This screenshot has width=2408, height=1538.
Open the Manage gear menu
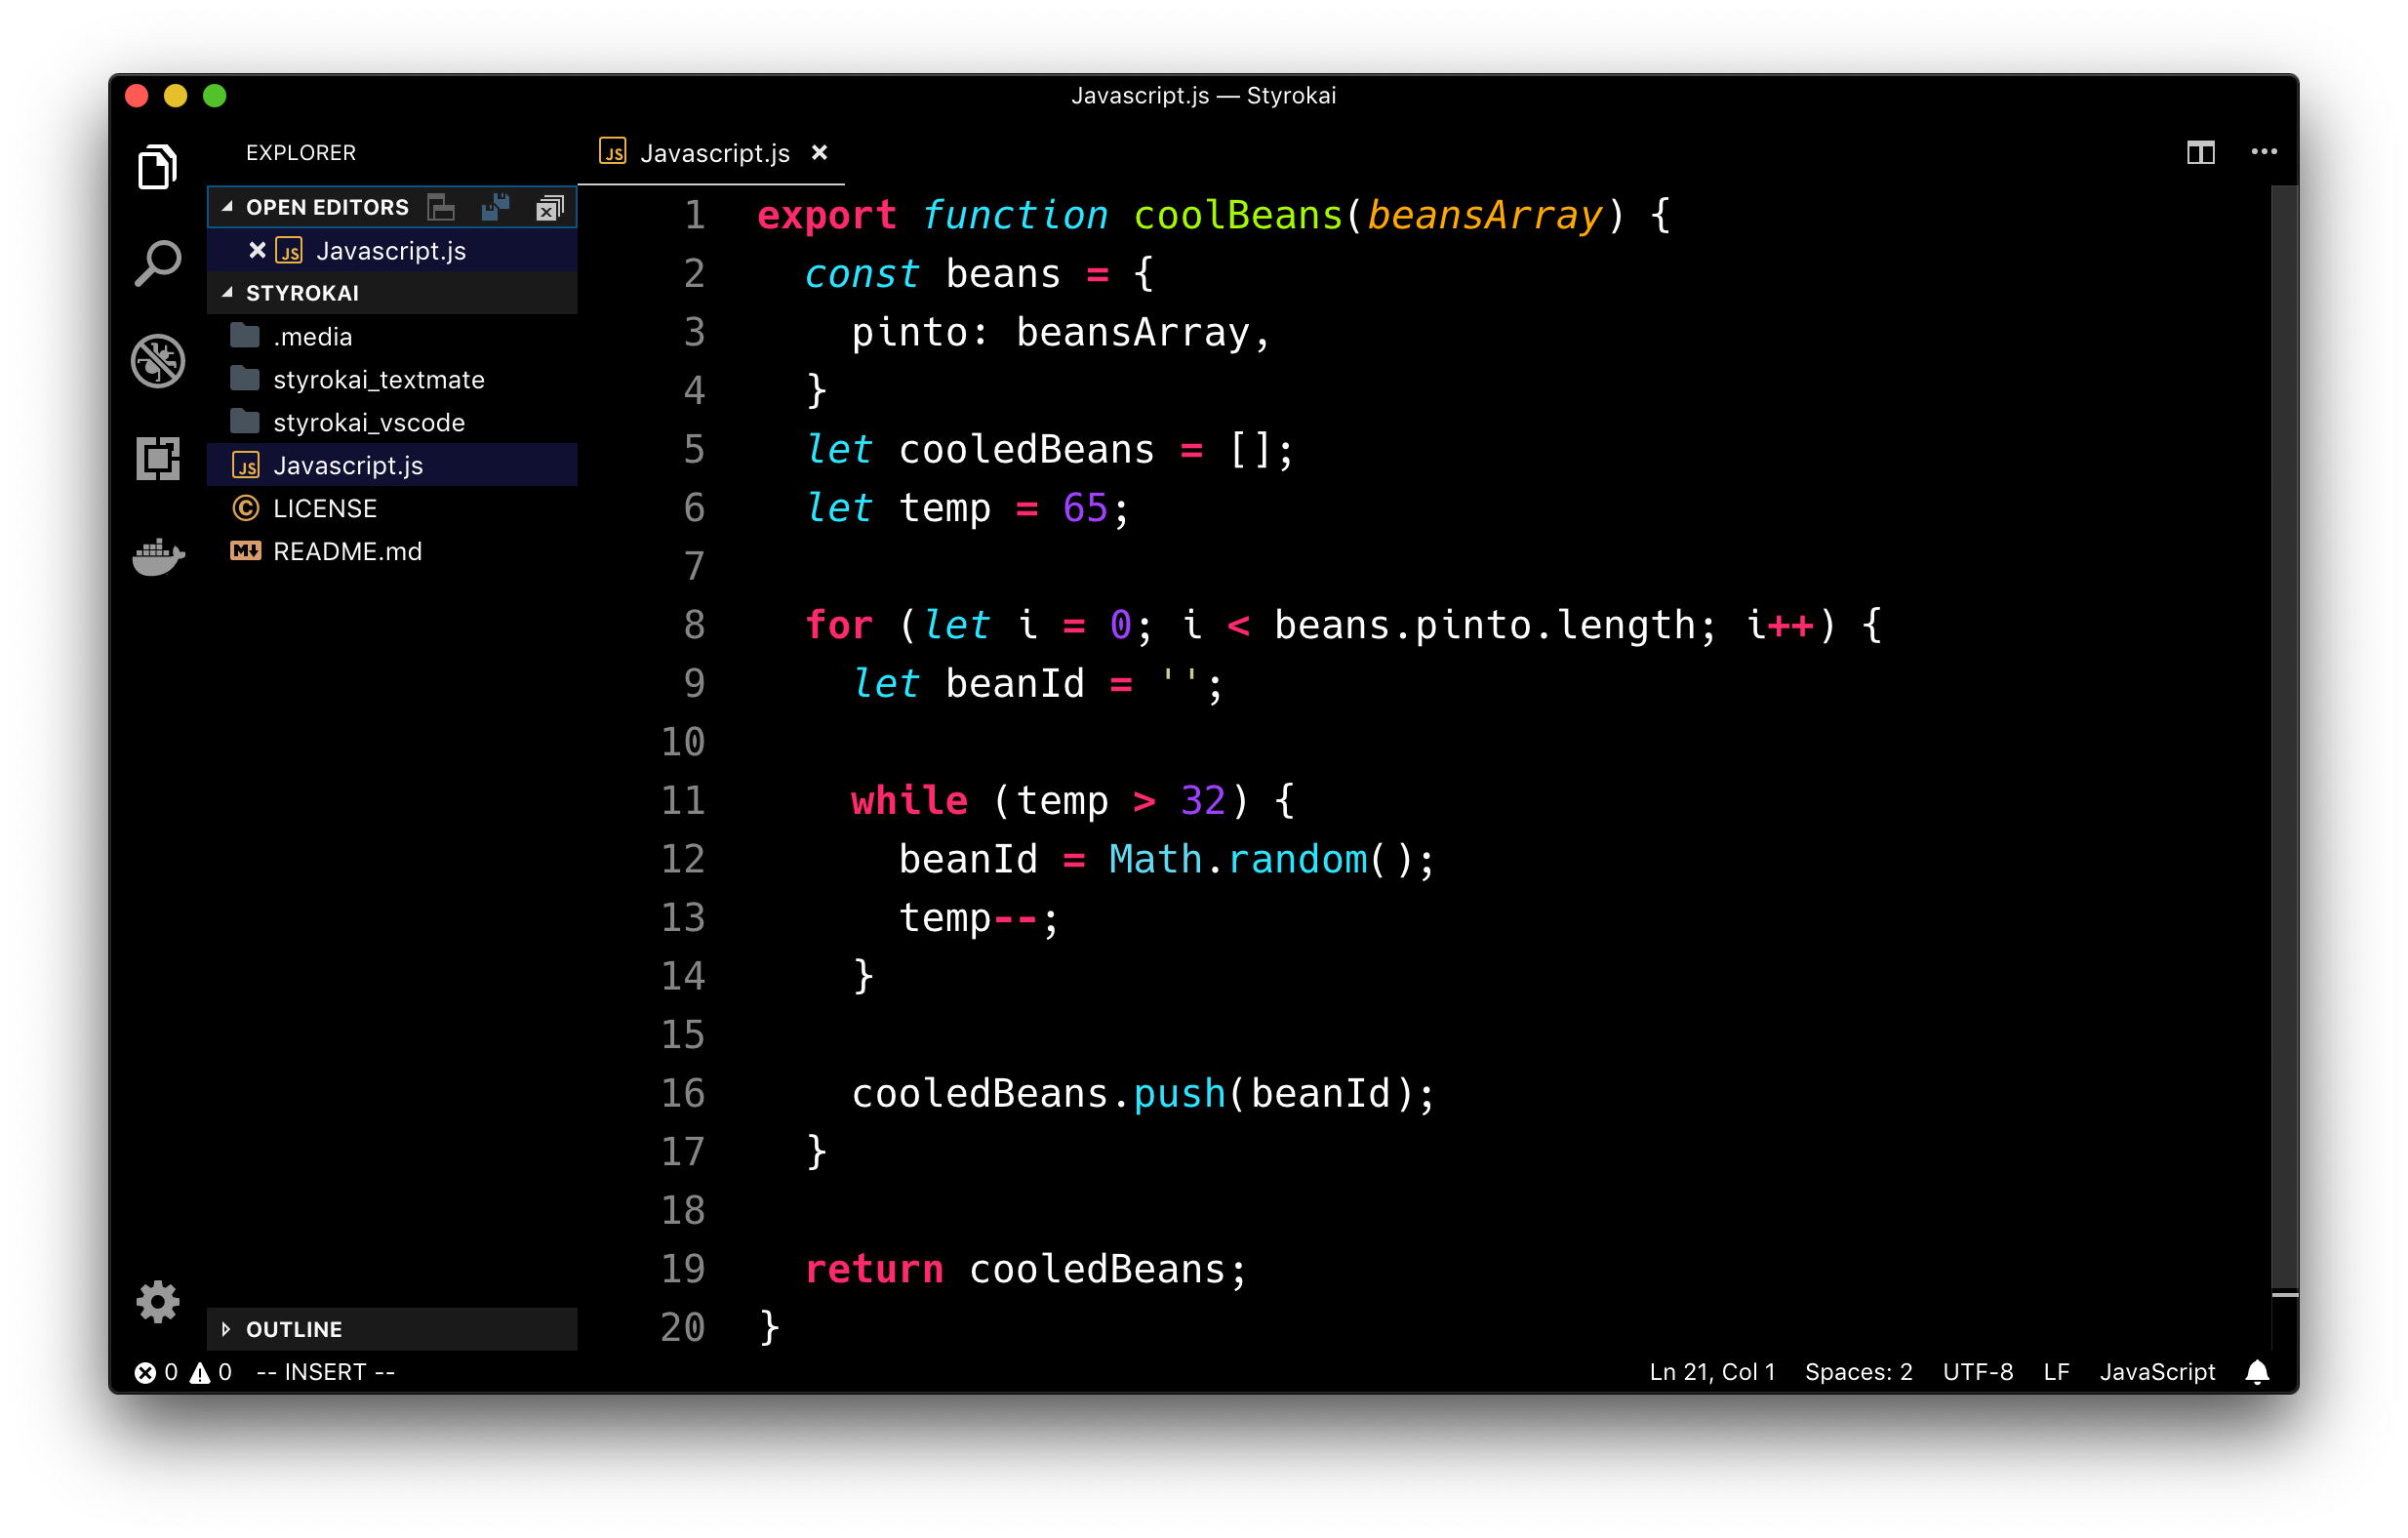157,1301
